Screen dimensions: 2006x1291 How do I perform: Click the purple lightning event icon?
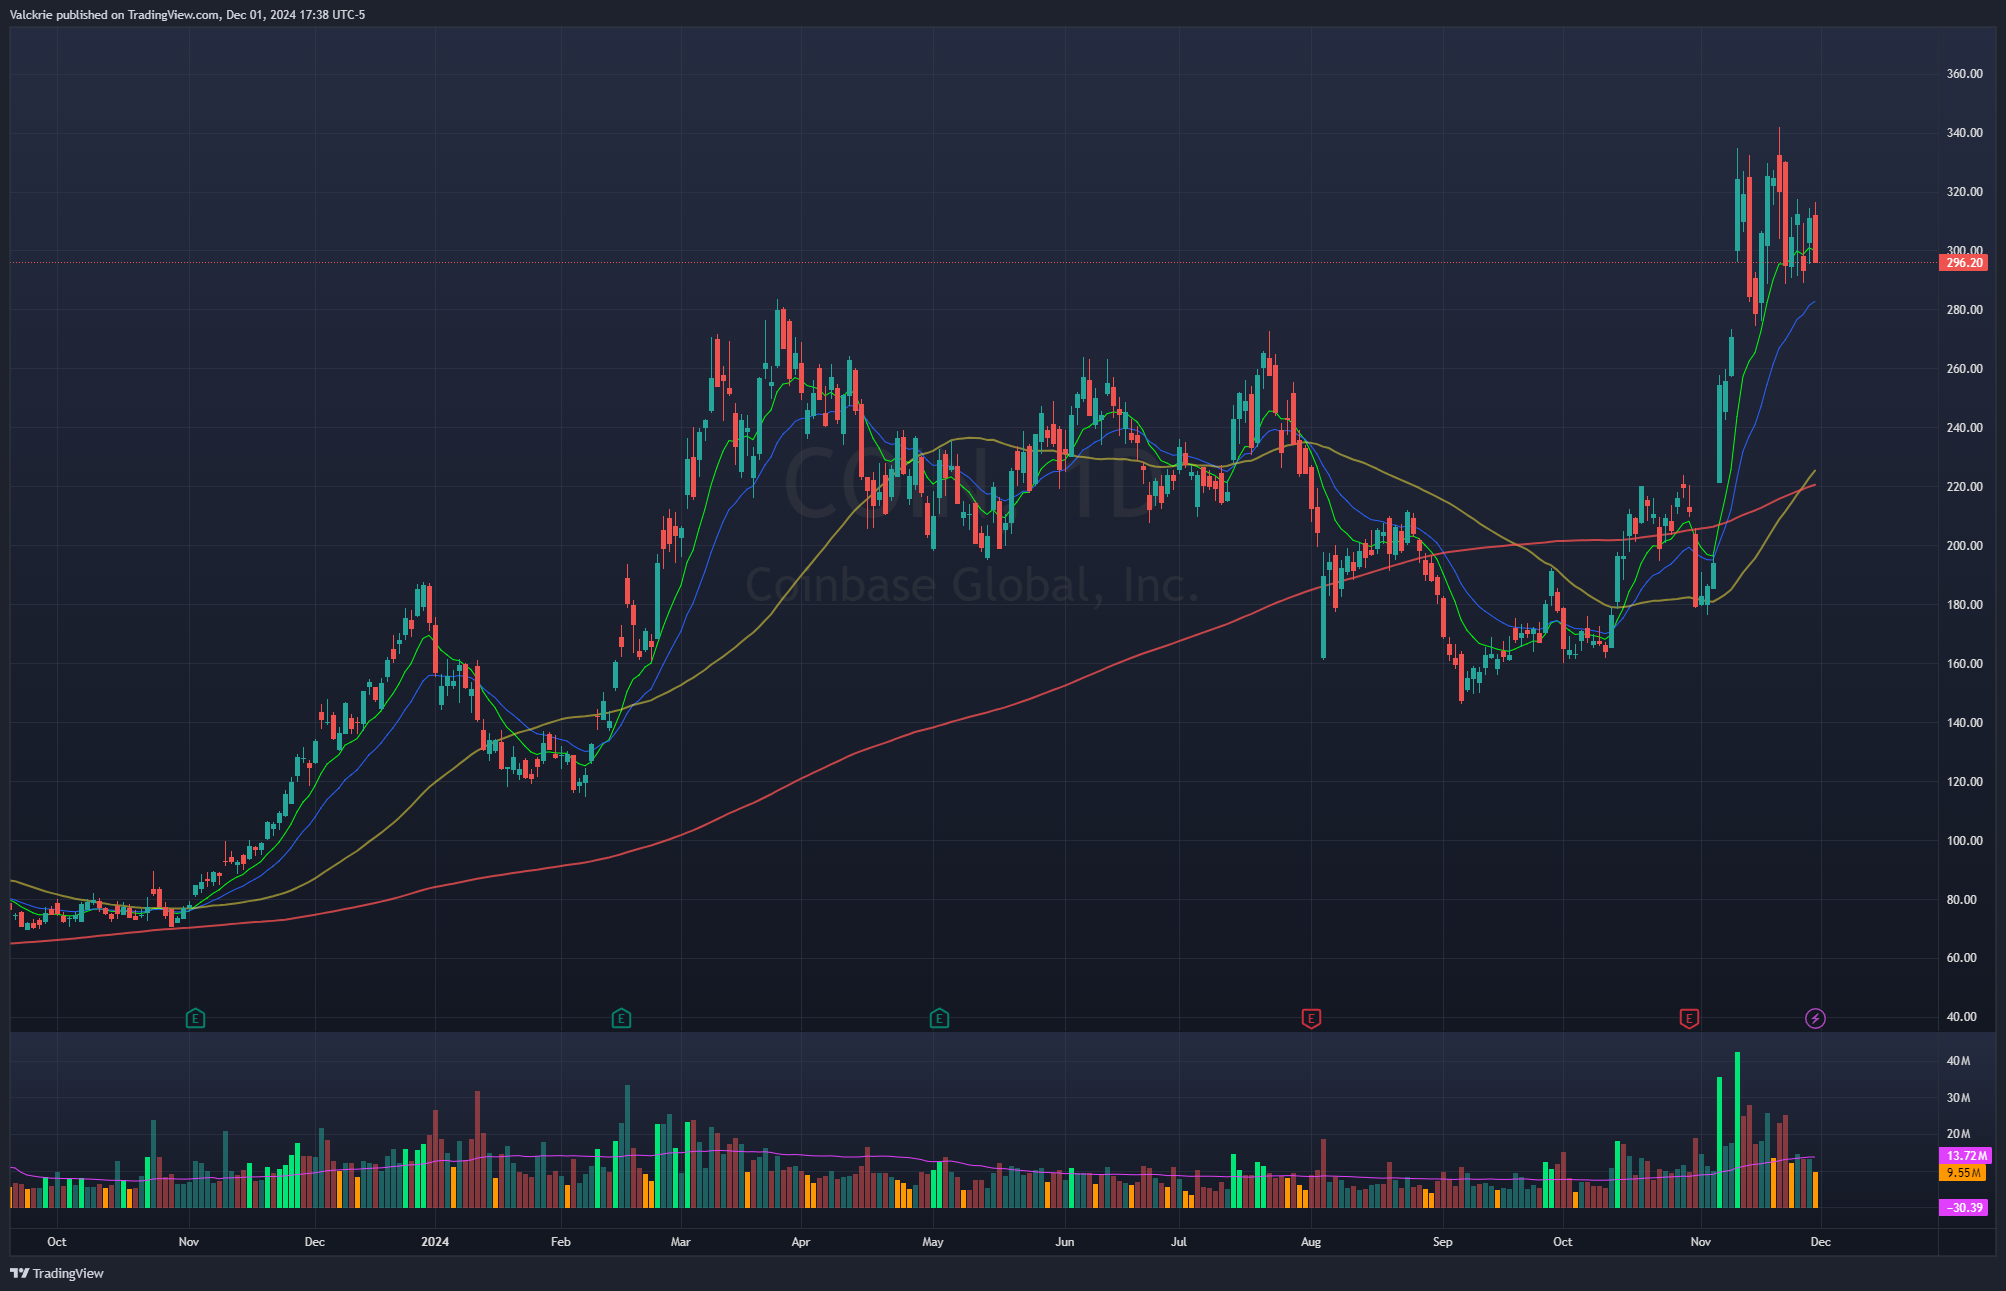[1815, 1019]
